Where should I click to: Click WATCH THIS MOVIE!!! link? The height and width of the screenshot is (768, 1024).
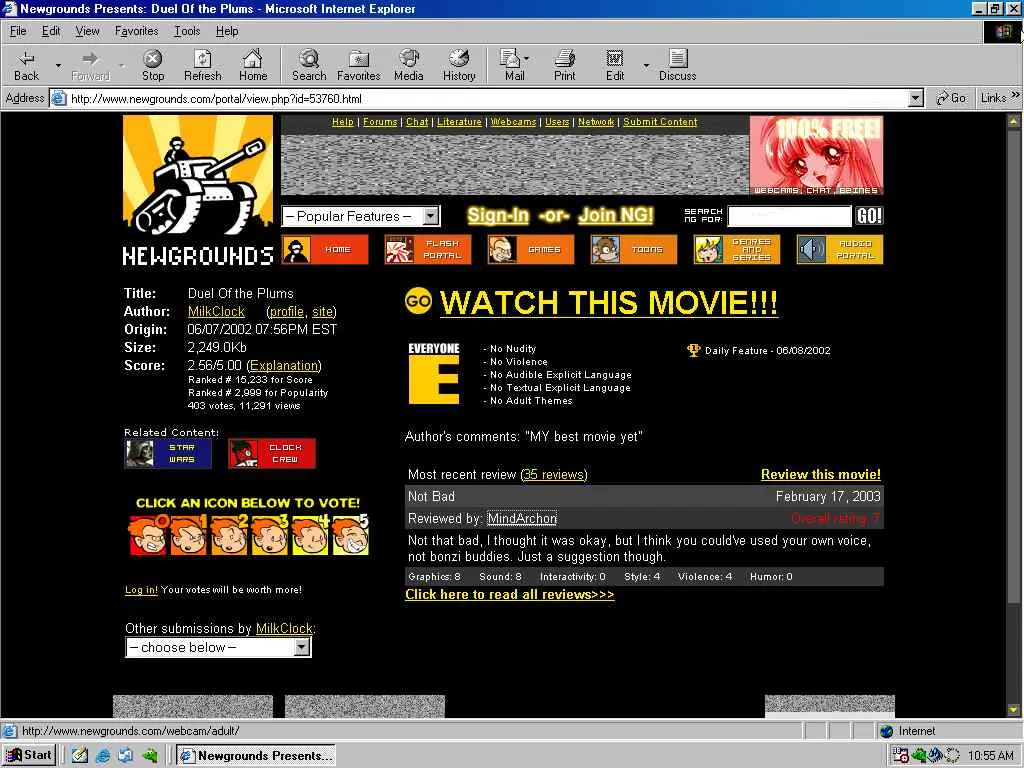click(x=609, y=303)
